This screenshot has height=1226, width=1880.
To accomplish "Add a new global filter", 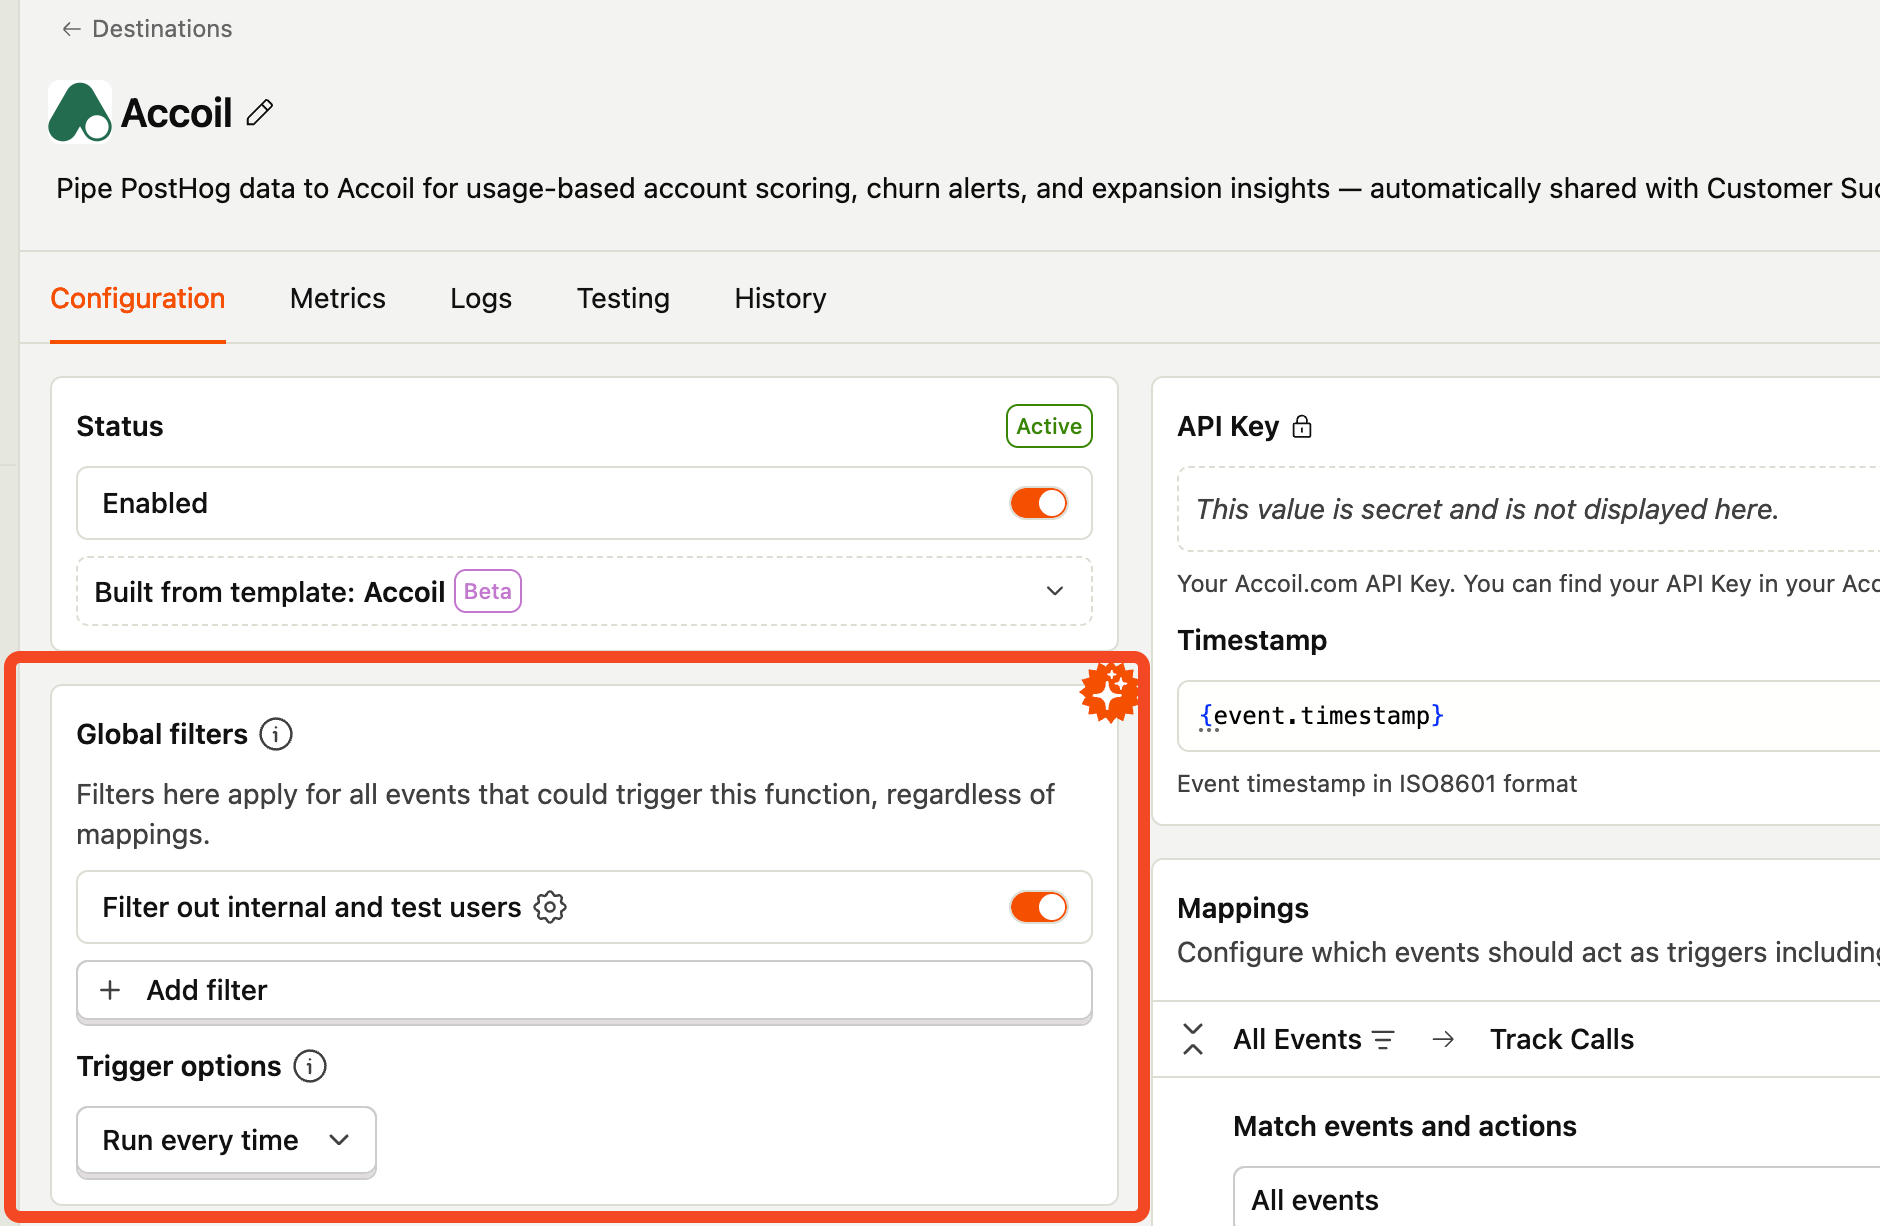I will (x=584, y=990).
